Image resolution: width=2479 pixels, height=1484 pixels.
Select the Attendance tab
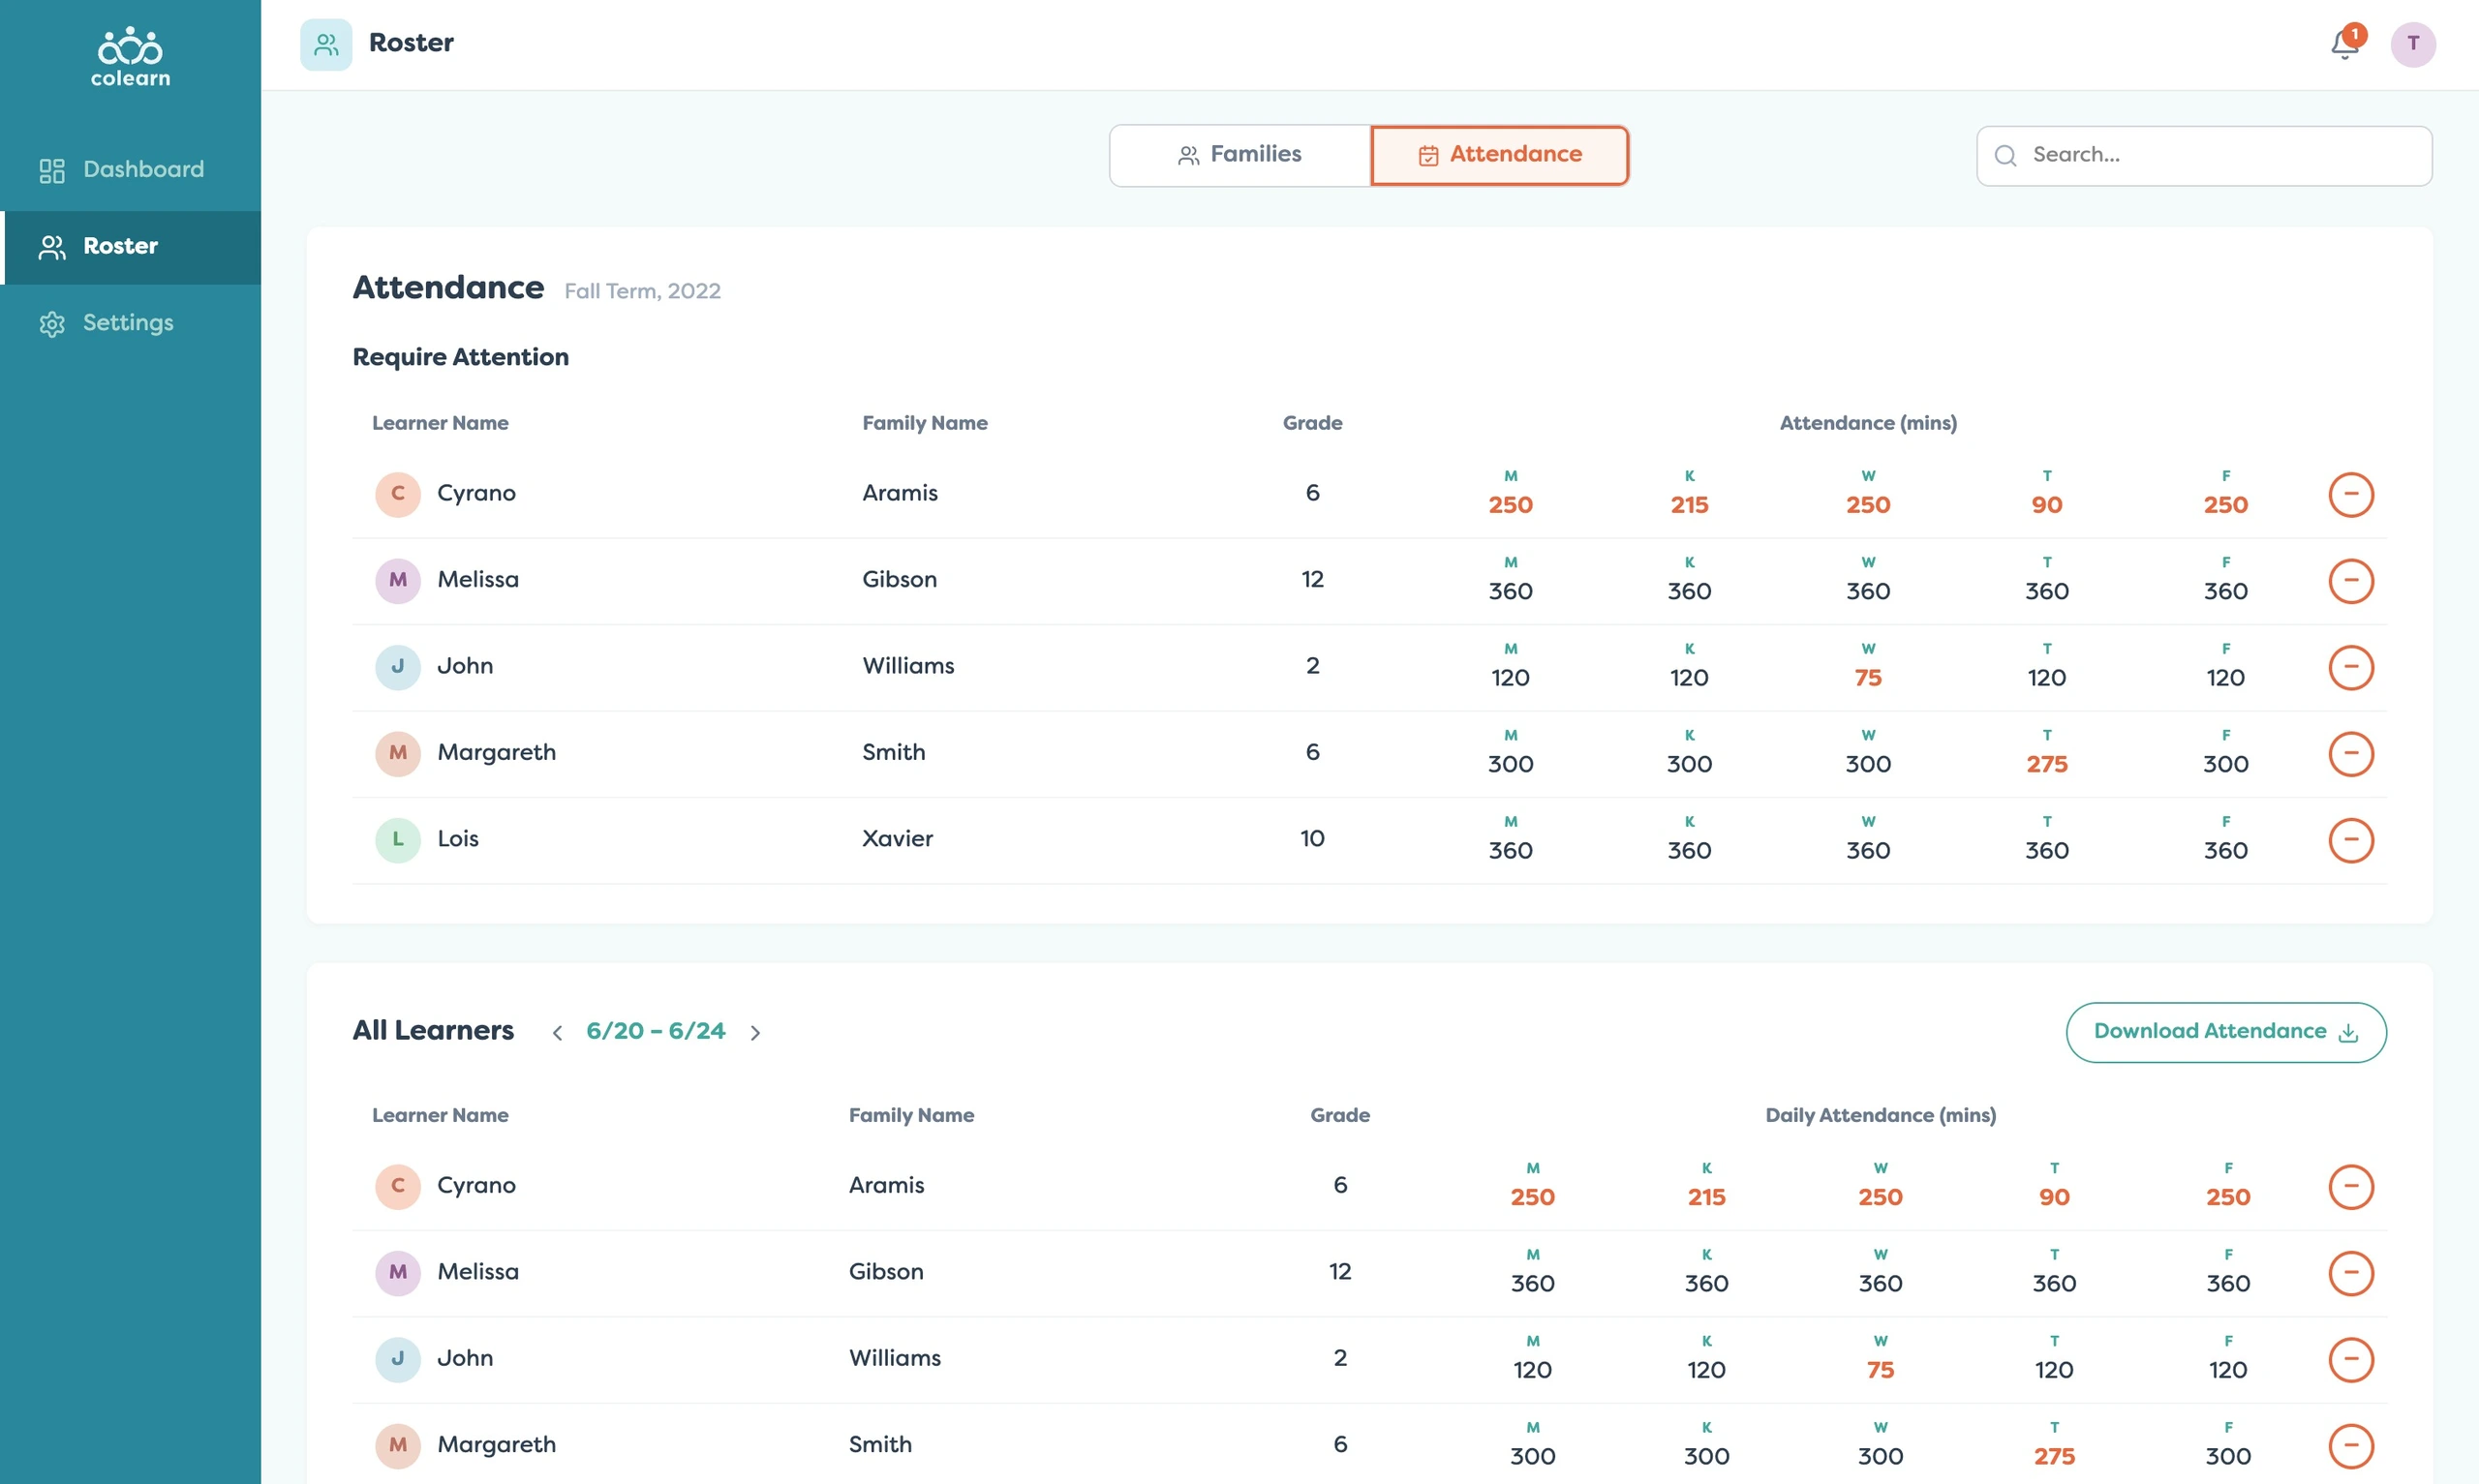click(1499, 155)
